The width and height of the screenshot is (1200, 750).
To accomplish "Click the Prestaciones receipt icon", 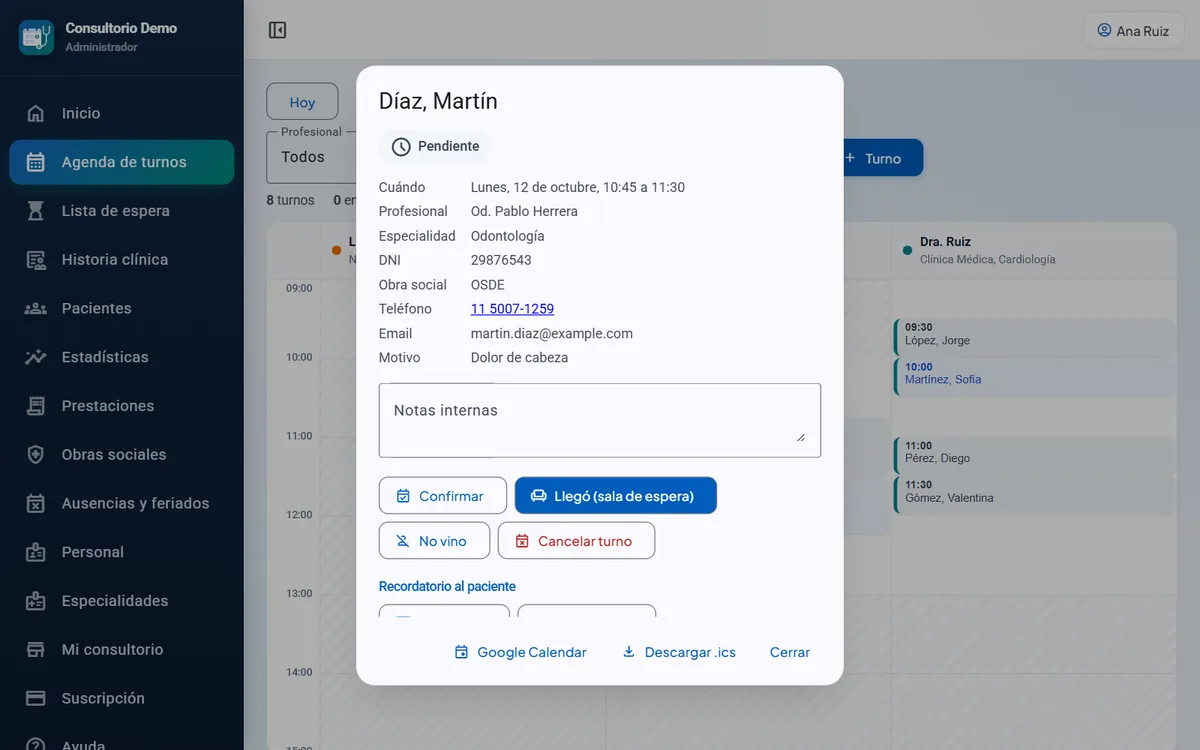I will [x=36, y=406].
